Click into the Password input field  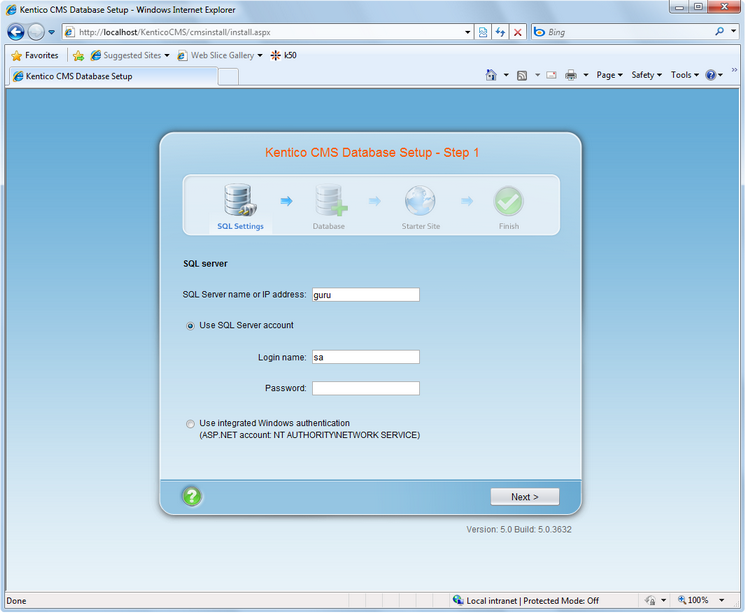point(365,388)
